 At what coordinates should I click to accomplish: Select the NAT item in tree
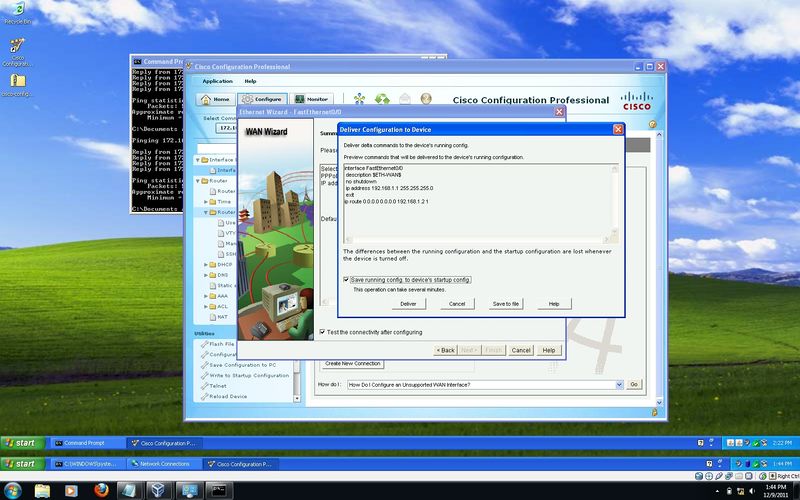pos(222,317)
